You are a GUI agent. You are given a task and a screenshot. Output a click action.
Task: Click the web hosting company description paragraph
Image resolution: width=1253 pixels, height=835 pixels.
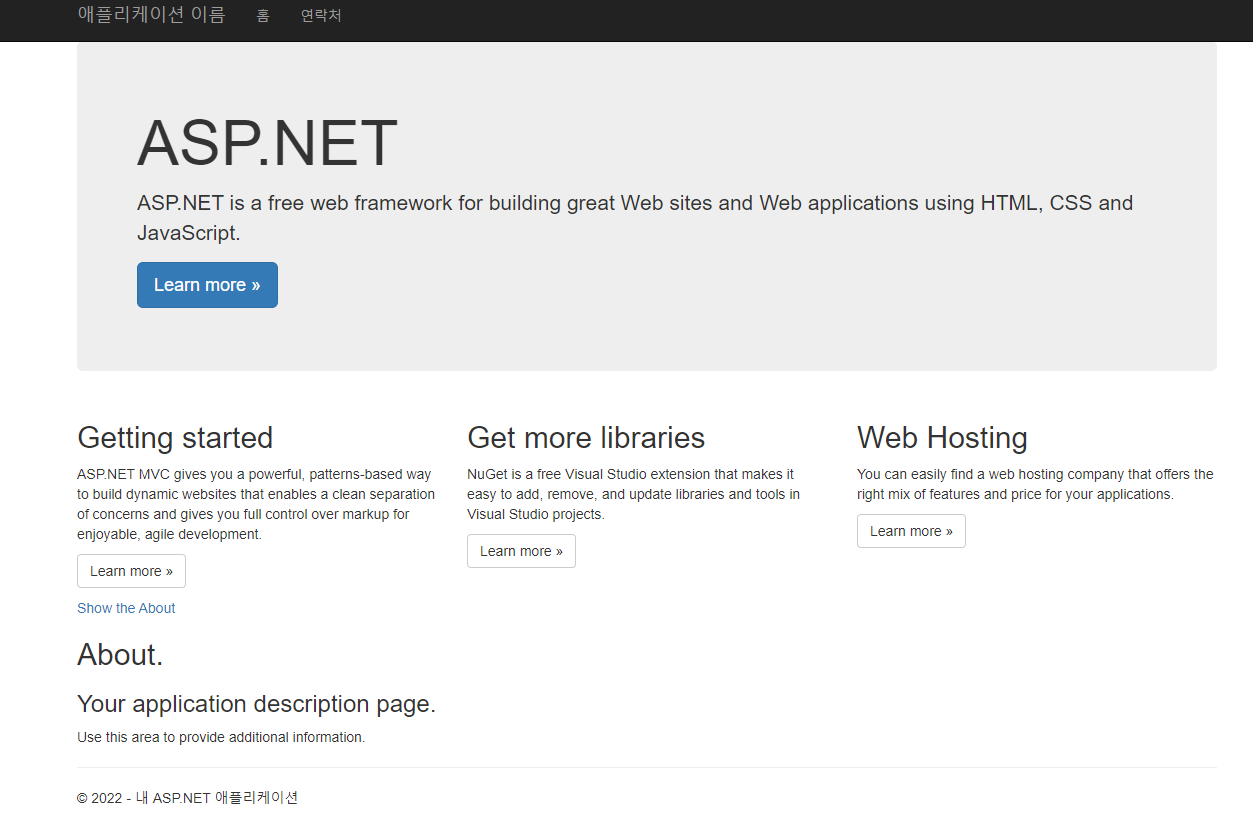tap(1035, 484)
